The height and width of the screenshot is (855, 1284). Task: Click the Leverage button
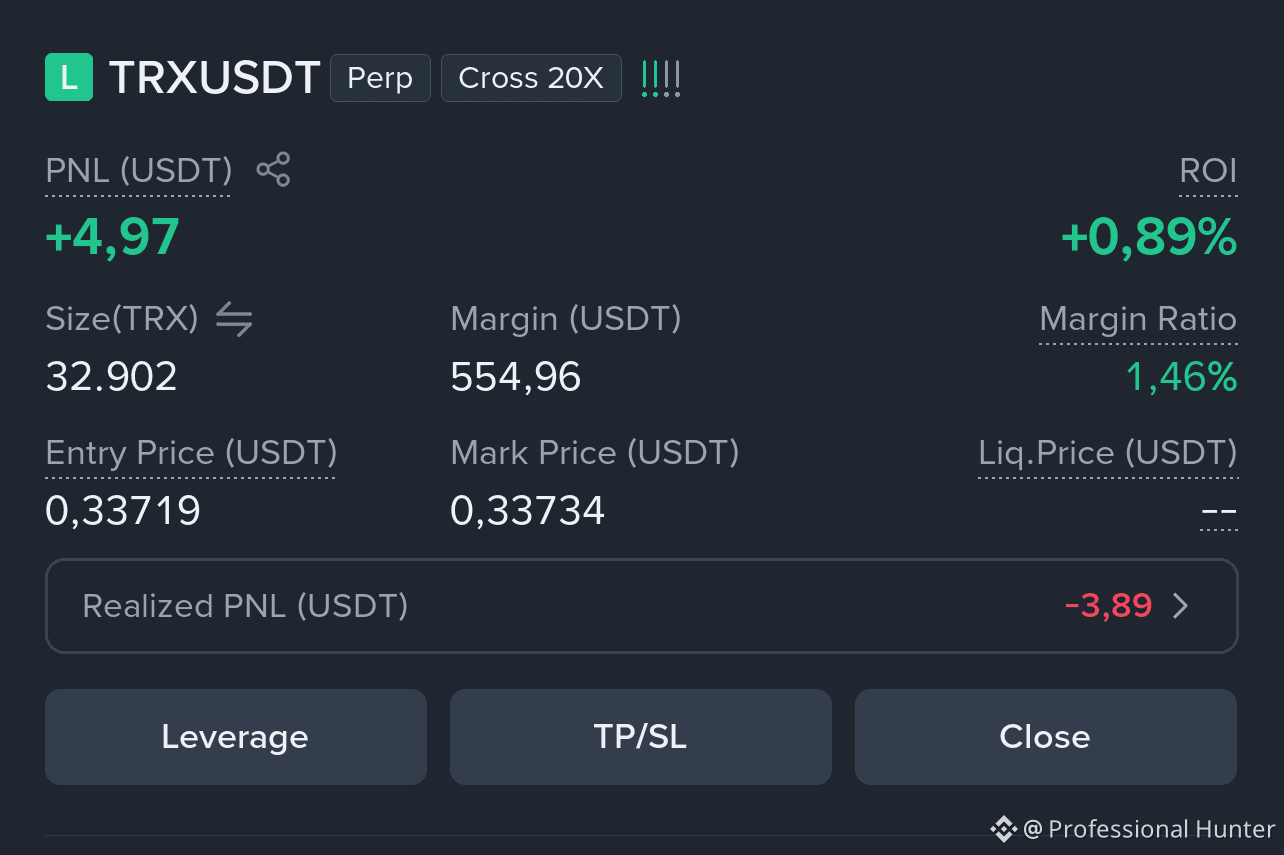click(x=236, y=737)
